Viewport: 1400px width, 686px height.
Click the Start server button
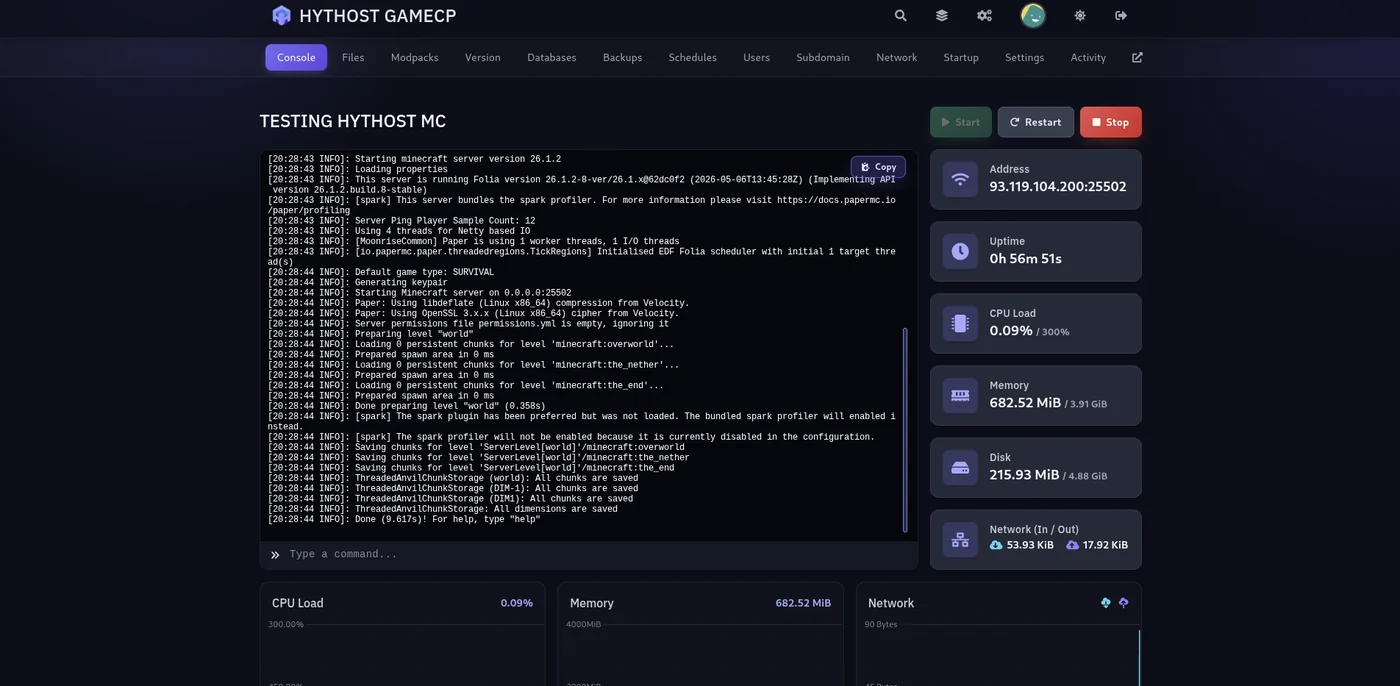[x=961, y=122]
